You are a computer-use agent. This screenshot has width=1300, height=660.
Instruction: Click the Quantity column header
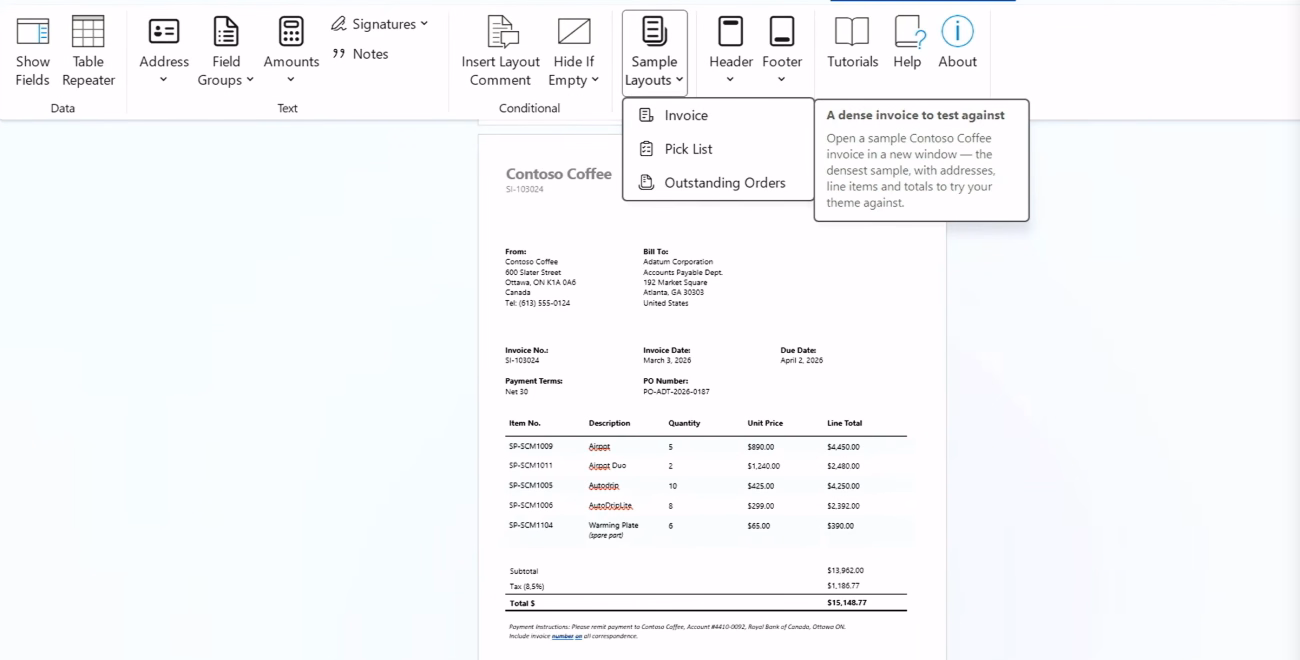684,423
